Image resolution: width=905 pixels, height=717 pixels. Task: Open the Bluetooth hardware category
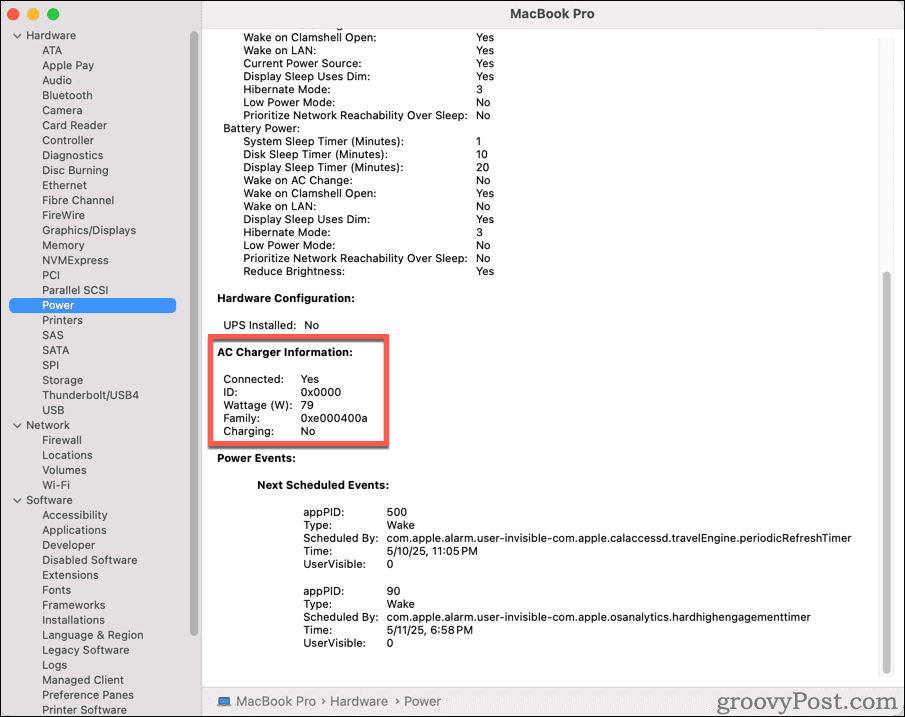pos(67,96)
